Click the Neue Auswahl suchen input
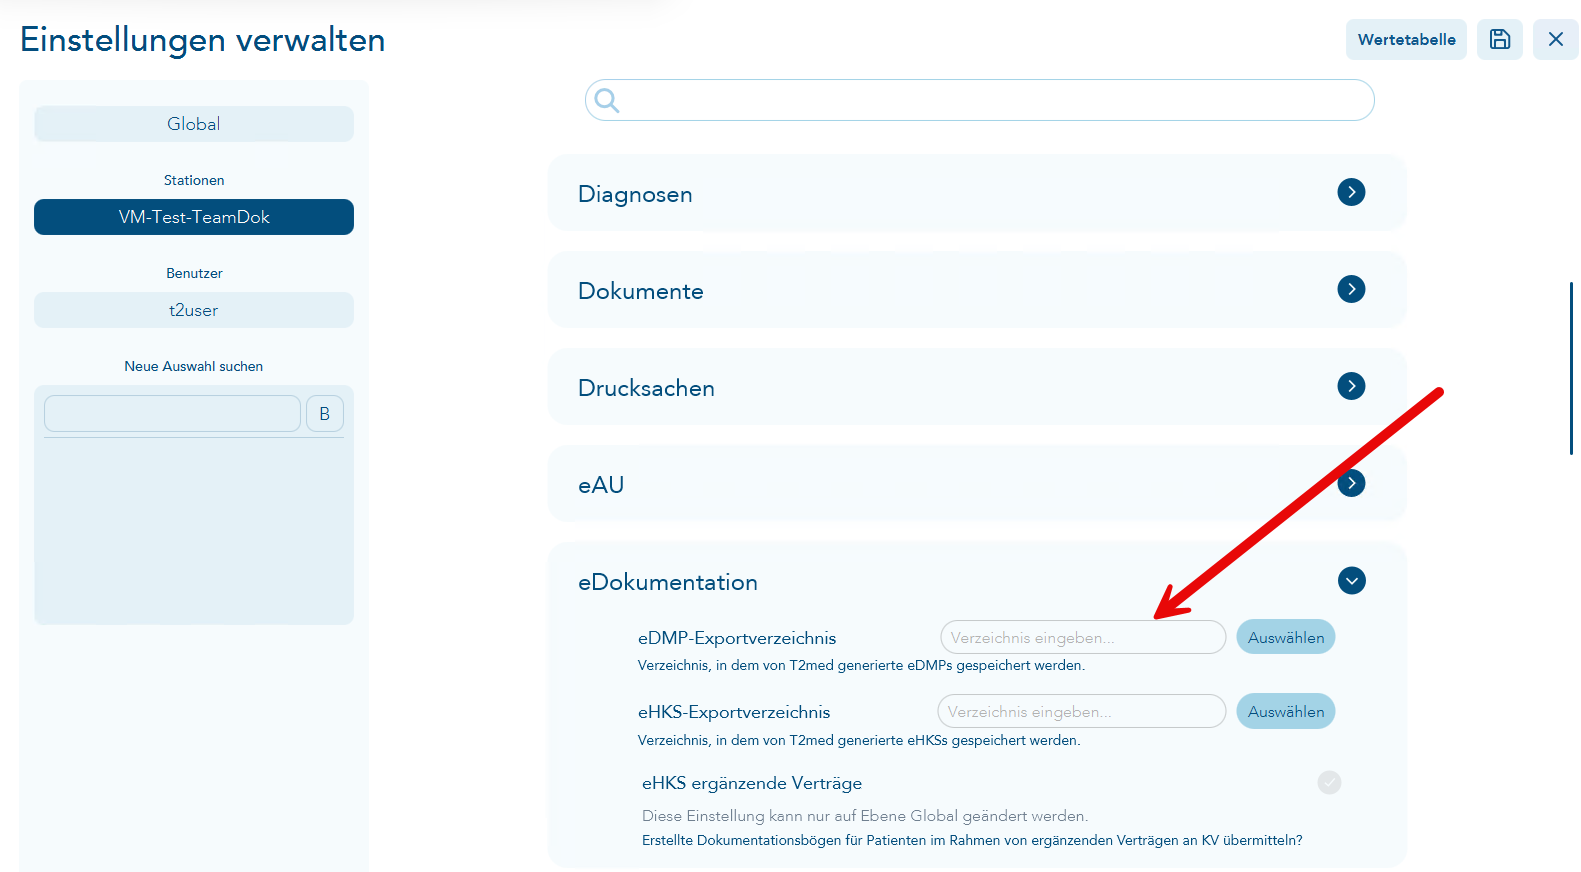1581x872 pixels. pos(172,413)
